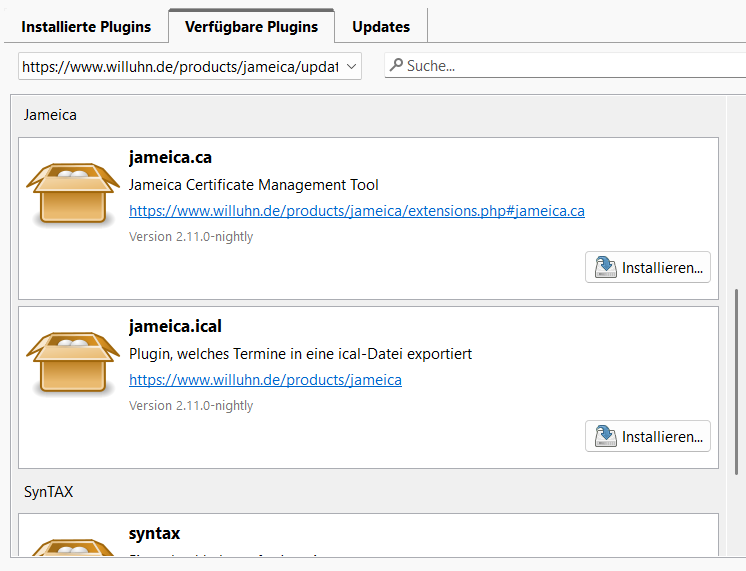Install the jameica.ical plugin

pos(648,437)
